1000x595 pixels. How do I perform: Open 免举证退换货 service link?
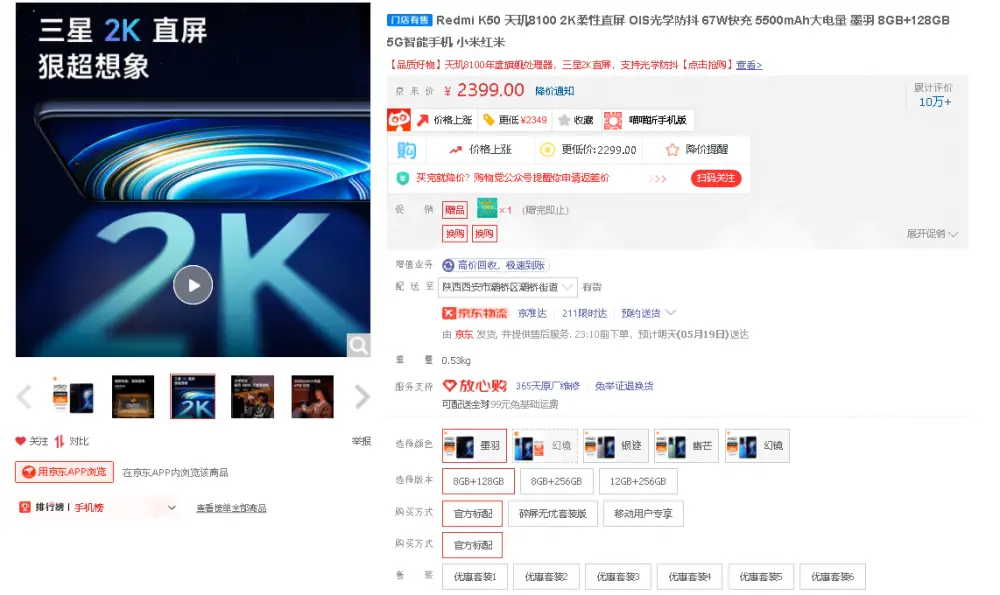(x=624, y=386)
